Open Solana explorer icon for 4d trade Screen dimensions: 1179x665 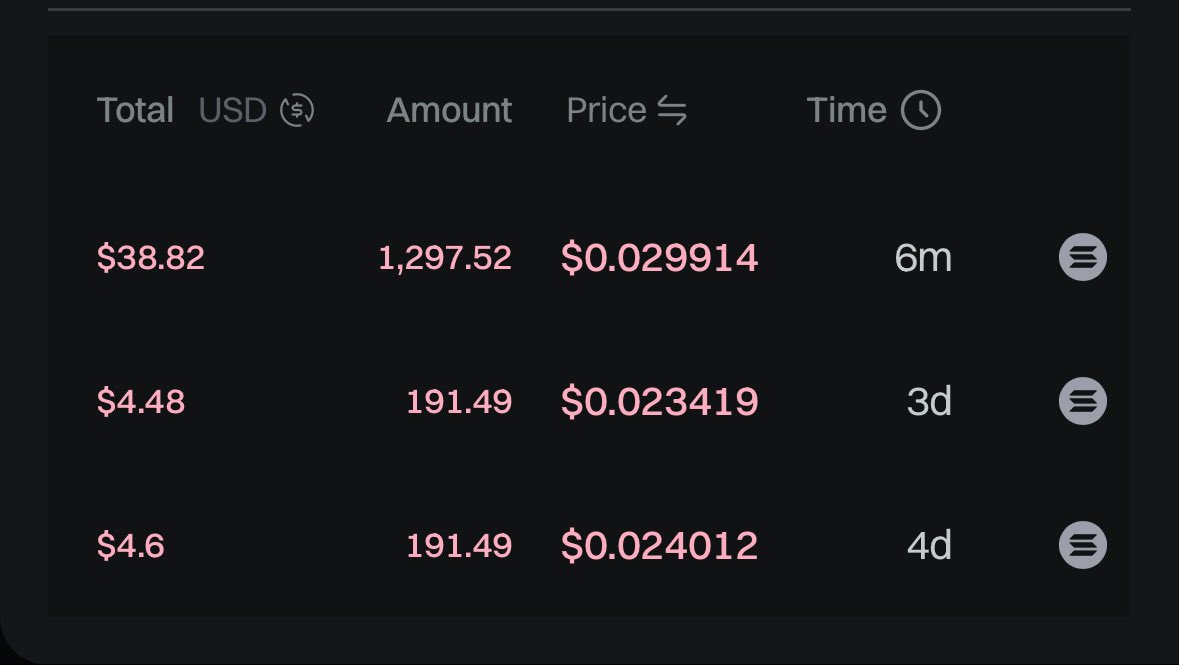point(1083,545)
